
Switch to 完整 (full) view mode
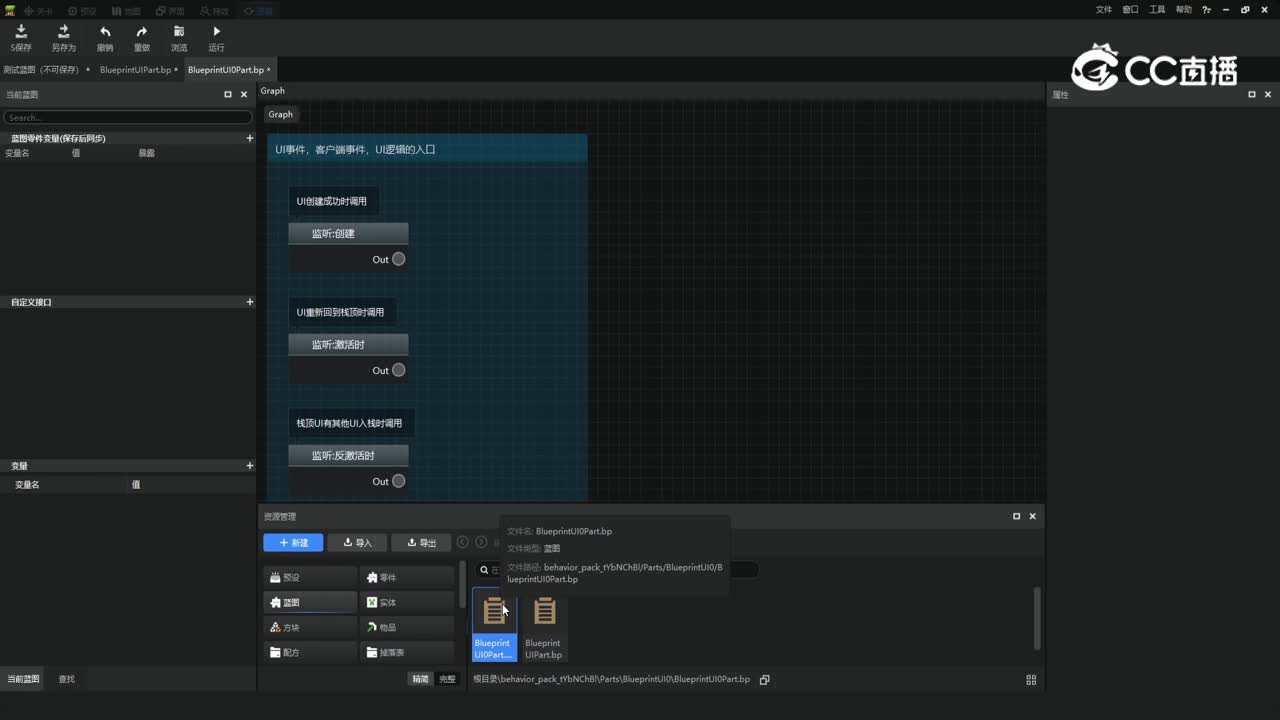pyautogui.click(x=447, y=679)
